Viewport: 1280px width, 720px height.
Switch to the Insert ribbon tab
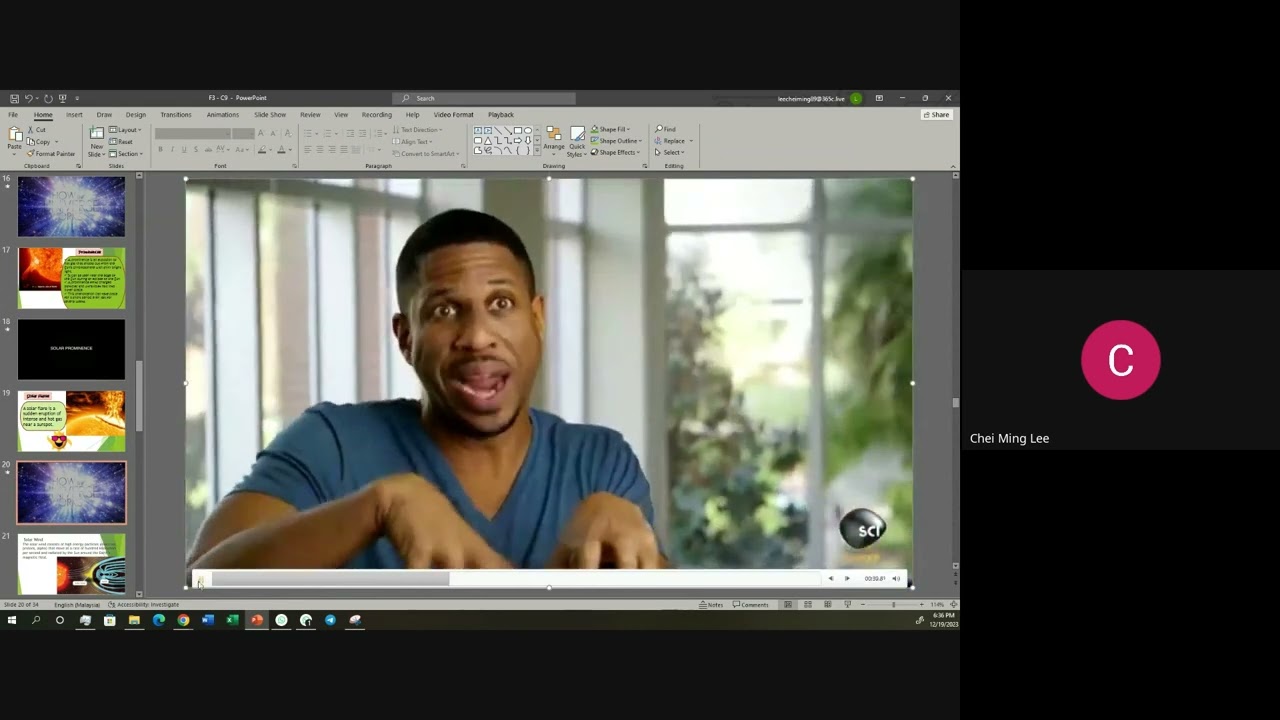(x=74, y=115)
